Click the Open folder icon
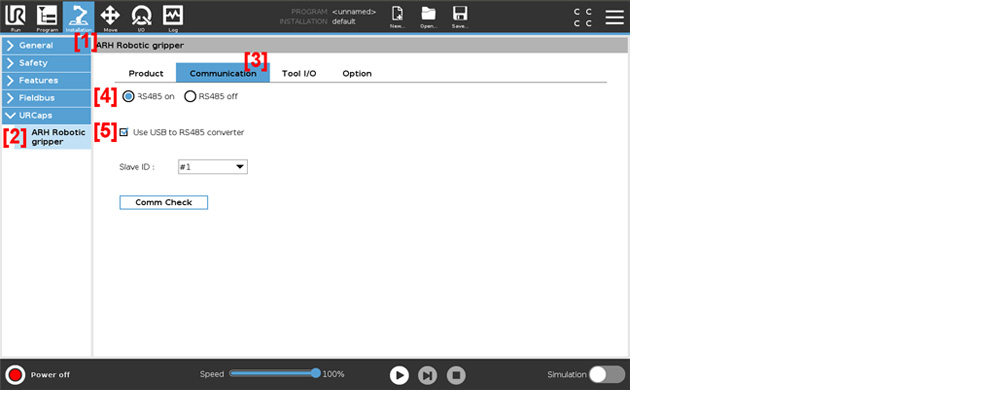This screenshot has width=1000, height=395. (x=428, y=17)
